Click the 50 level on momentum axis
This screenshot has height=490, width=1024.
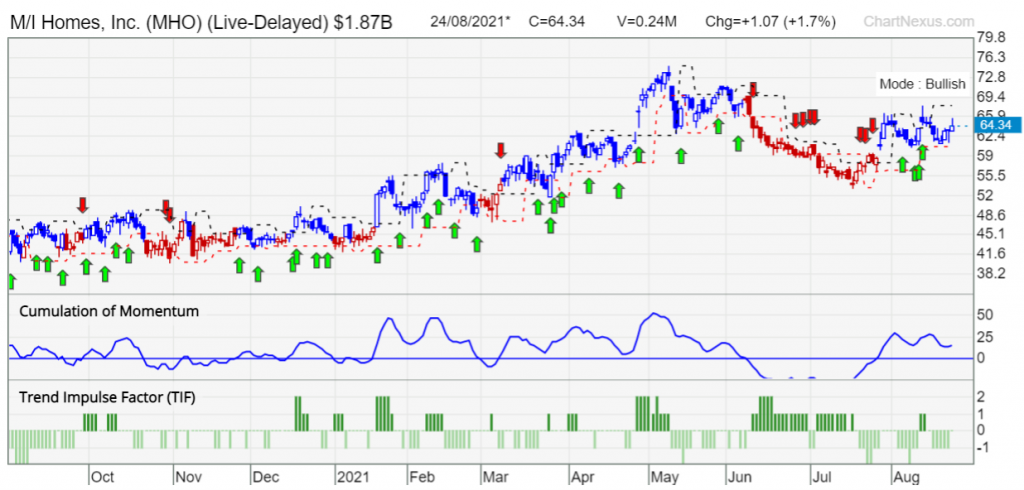pyautogui.click(x=985, y=315)
